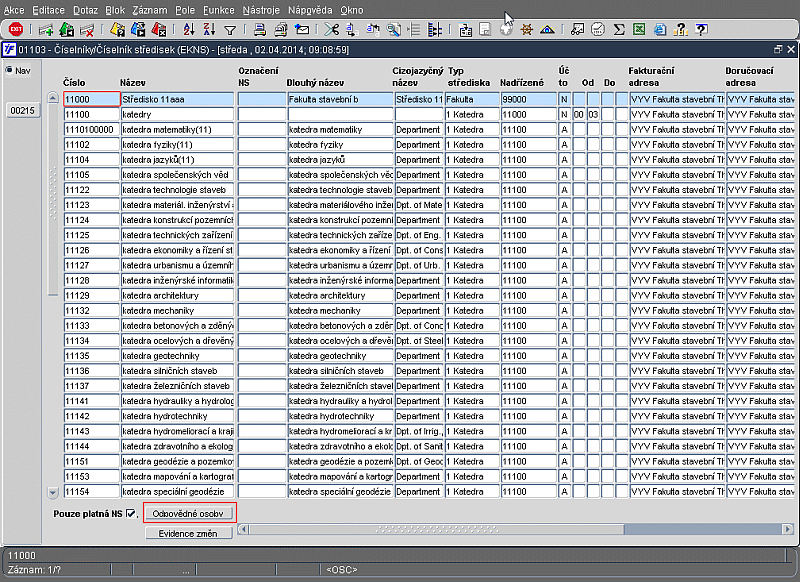Click the table's vertical scroll down arrow
Image resolution: width=800 pixels, height=582 pixels.
53,492
